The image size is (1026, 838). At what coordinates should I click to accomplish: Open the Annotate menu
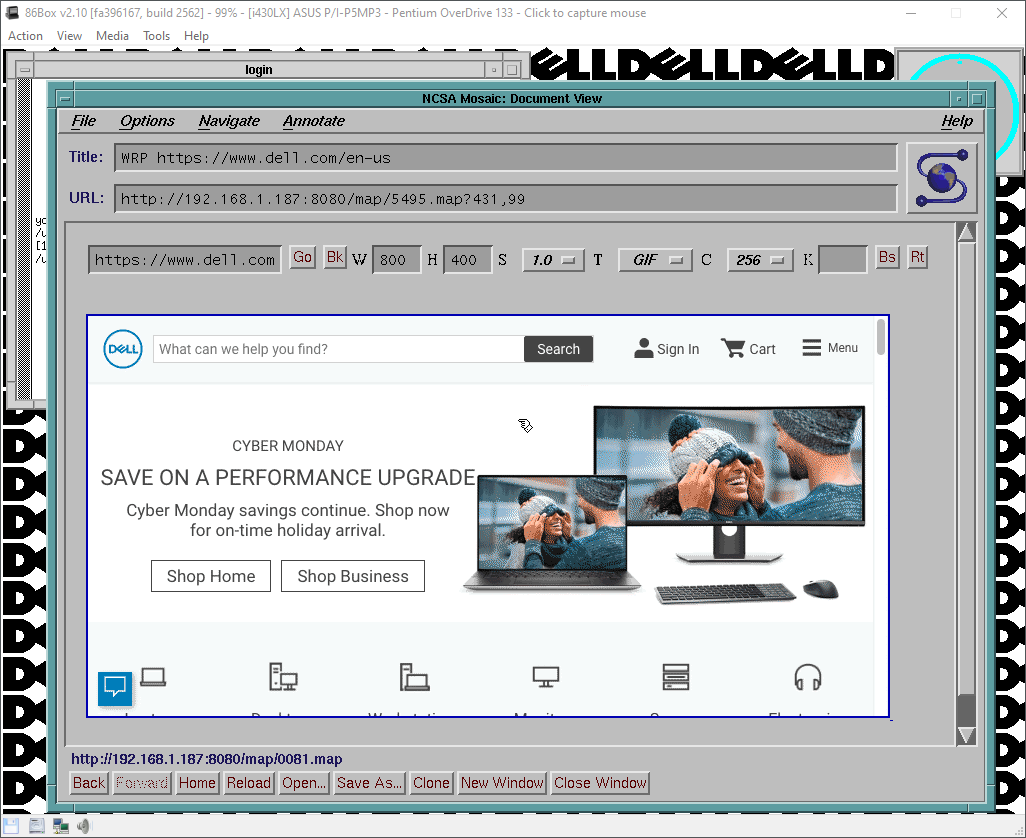(x=314, y=121)
